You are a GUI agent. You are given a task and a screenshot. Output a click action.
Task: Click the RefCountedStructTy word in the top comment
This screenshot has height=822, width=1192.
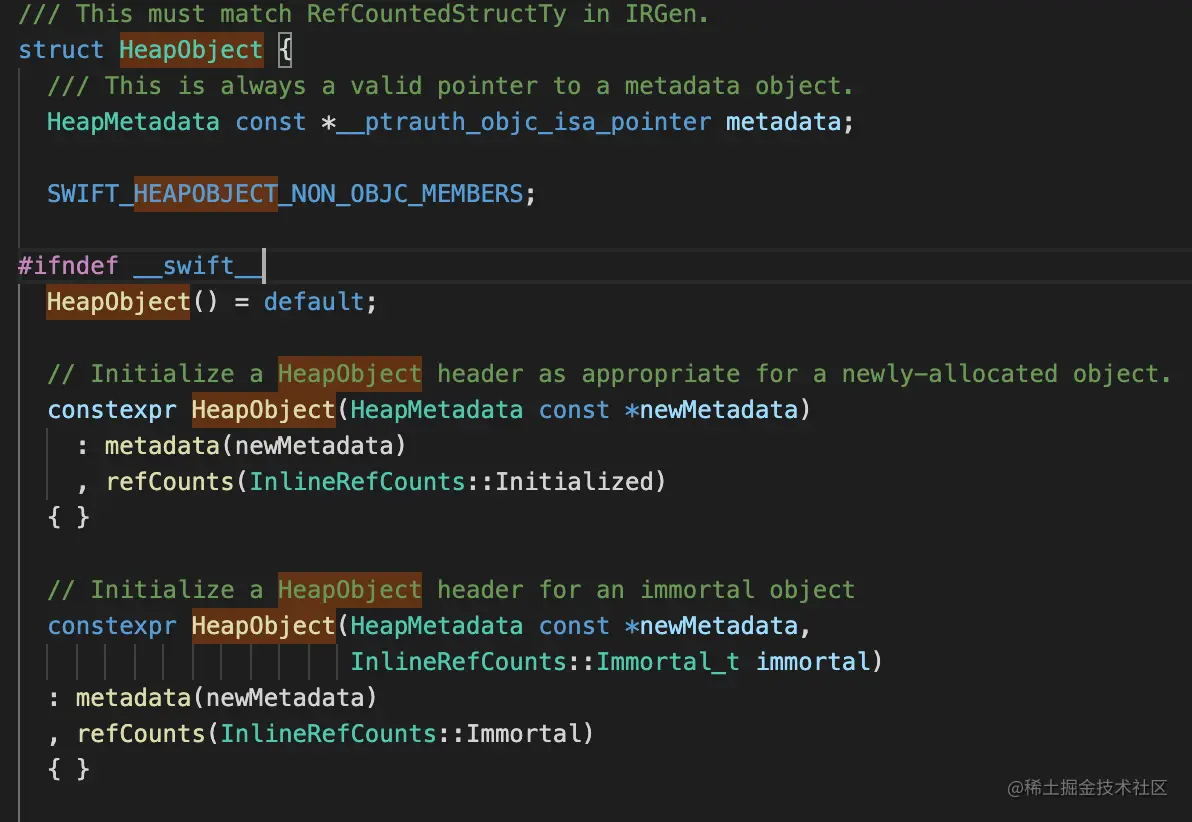[436, 14]
